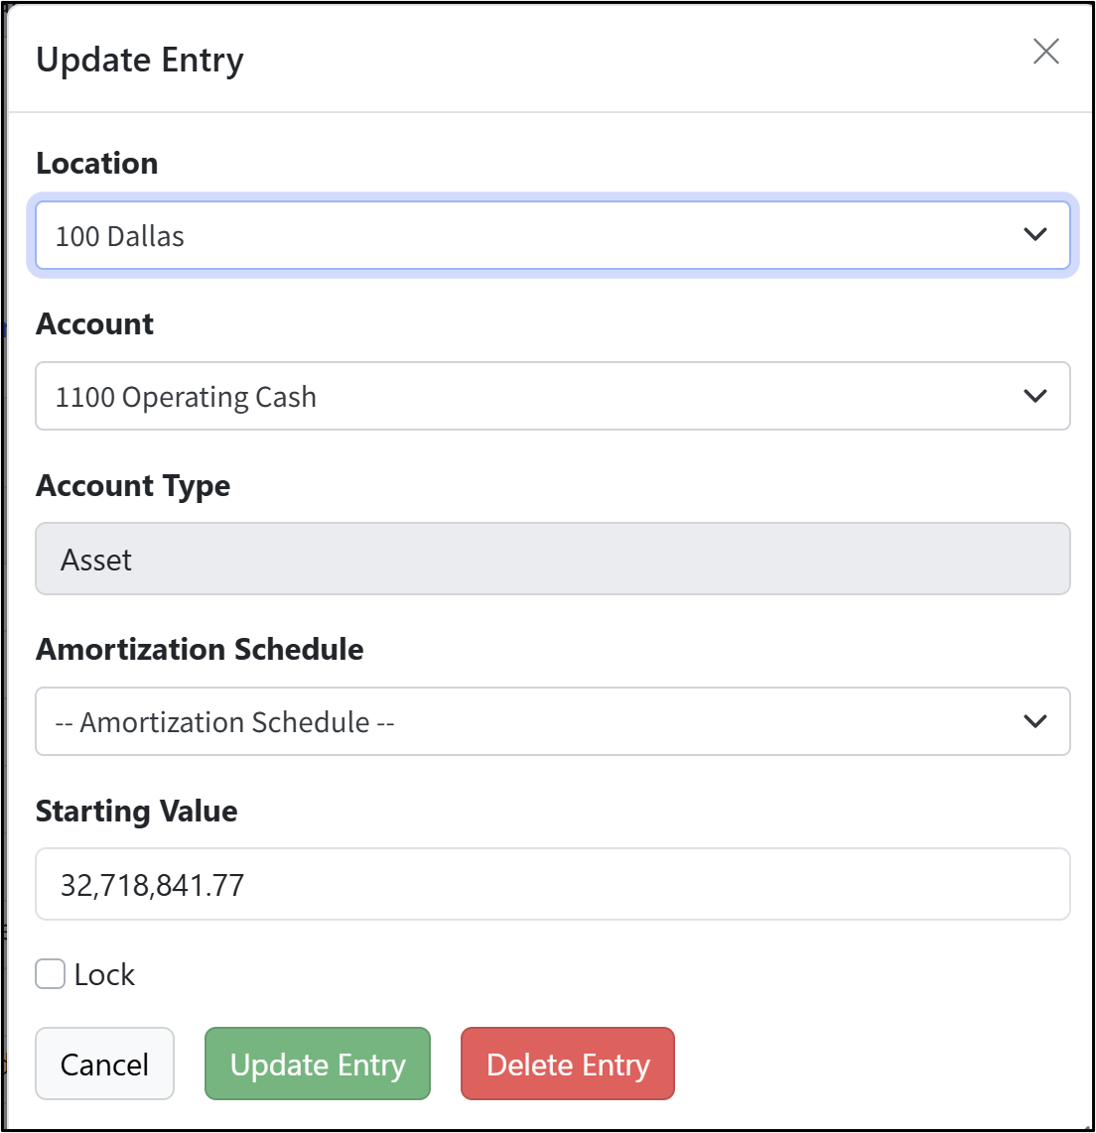Click the chevron arrow in Amortization Schedule field
1096x1133 pixels.
click(x=1035, y=721)
